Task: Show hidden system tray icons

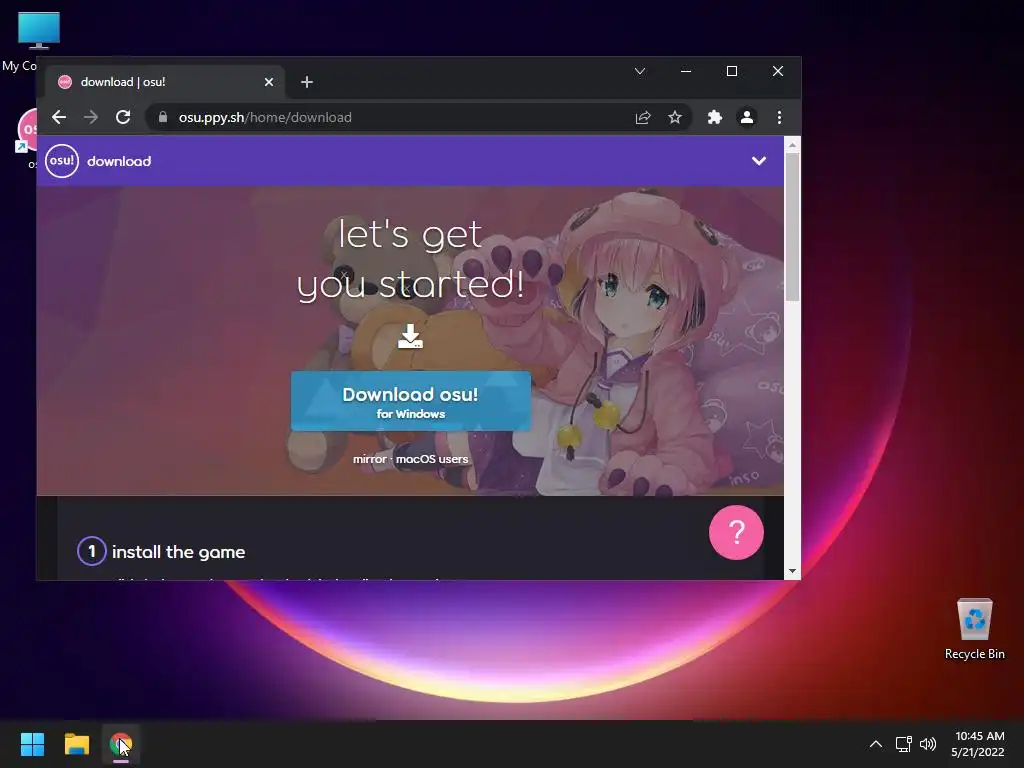Action: pyautogui.click(x=876, y=744)
